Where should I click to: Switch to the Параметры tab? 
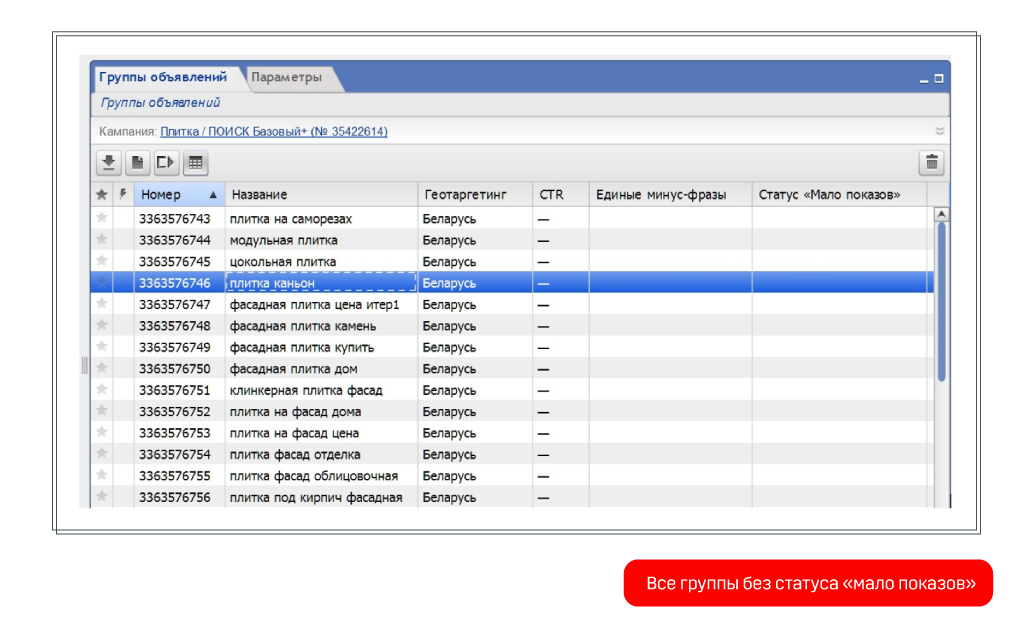click(x=287, y=78)
